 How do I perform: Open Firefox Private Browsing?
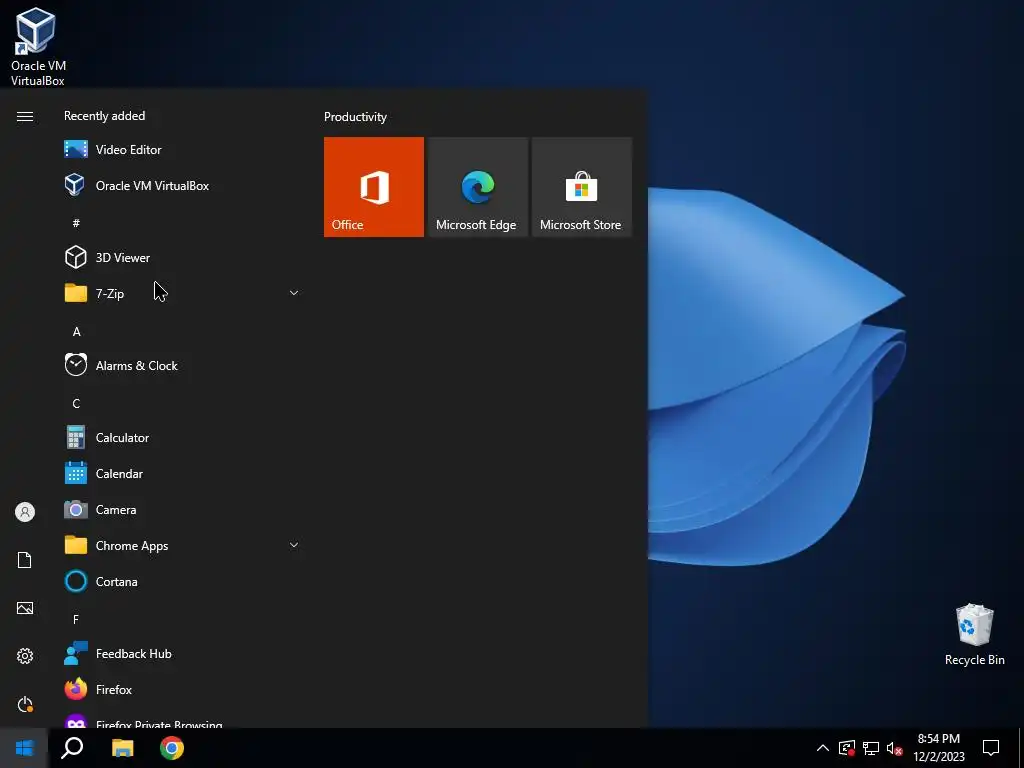point(183,720)
